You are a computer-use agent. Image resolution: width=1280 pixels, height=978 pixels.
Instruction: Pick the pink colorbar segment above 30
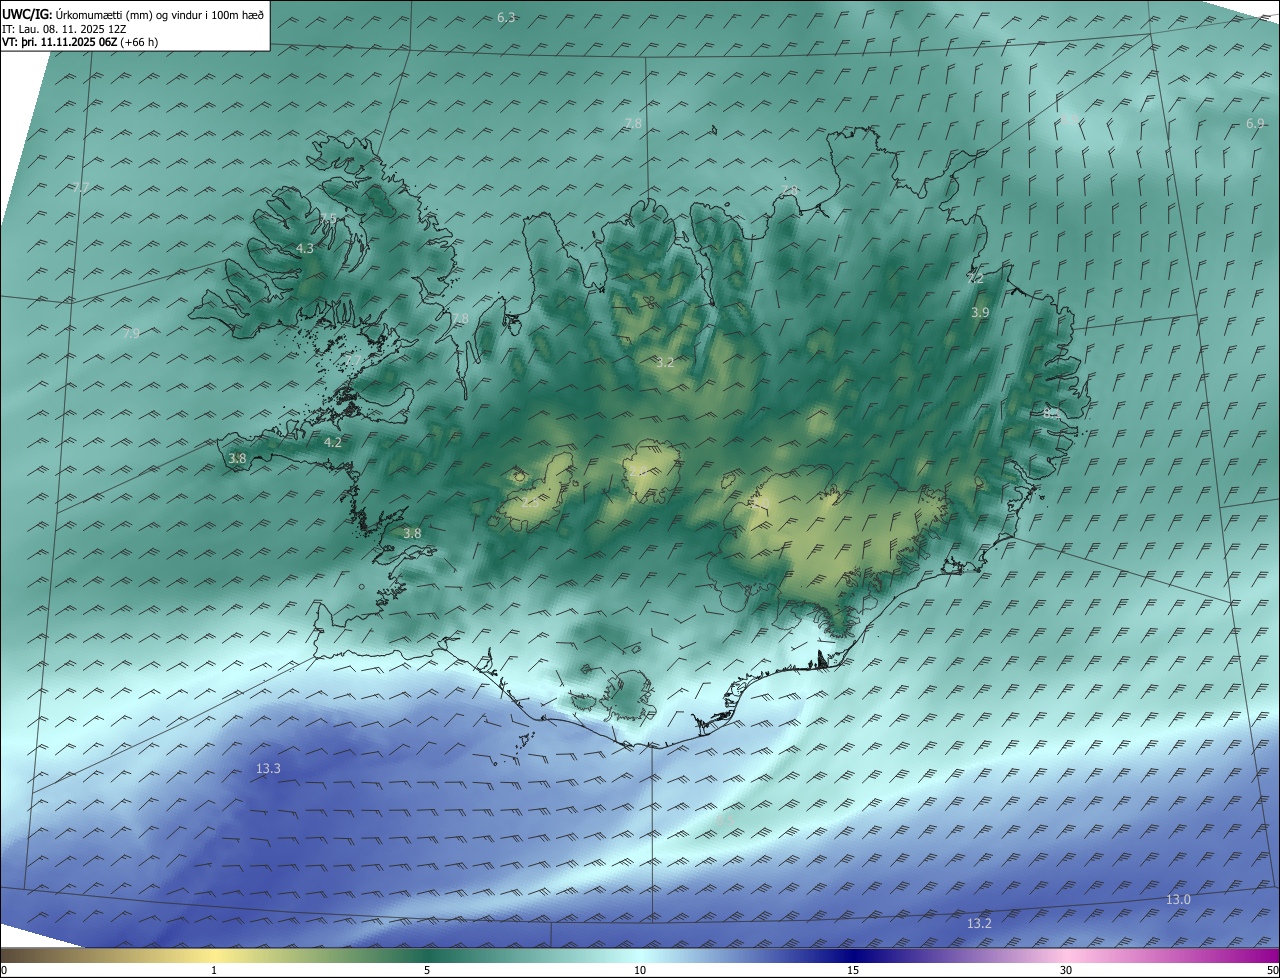click(x=1066, y=955)
